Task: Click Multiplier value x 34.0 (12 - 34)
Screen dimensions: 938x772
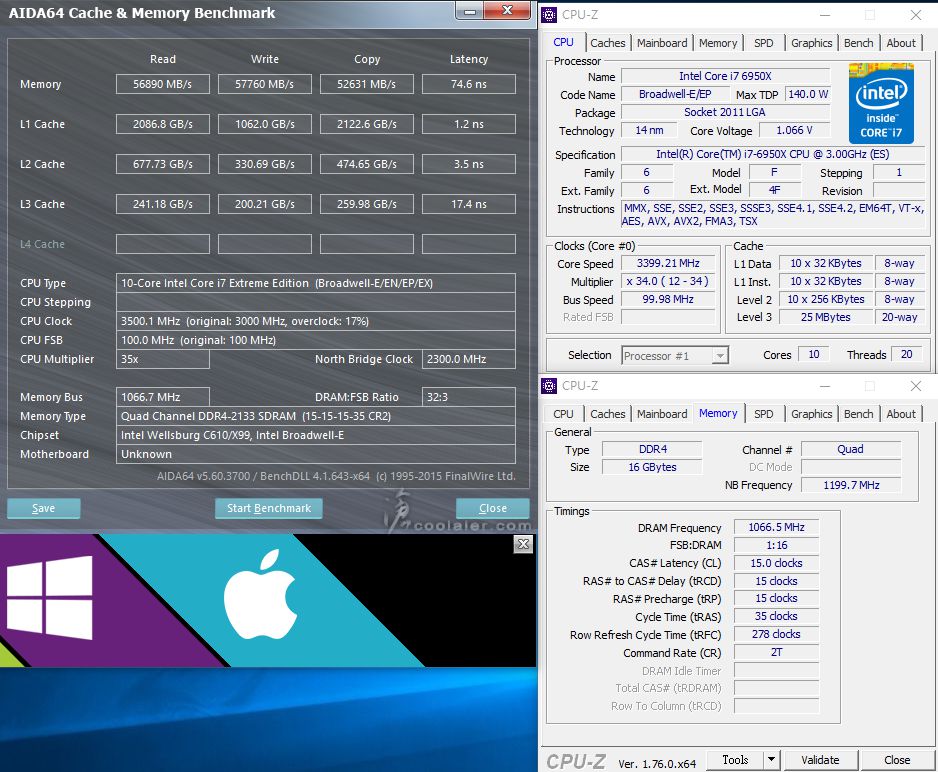Action: click(x=668, y=281)
